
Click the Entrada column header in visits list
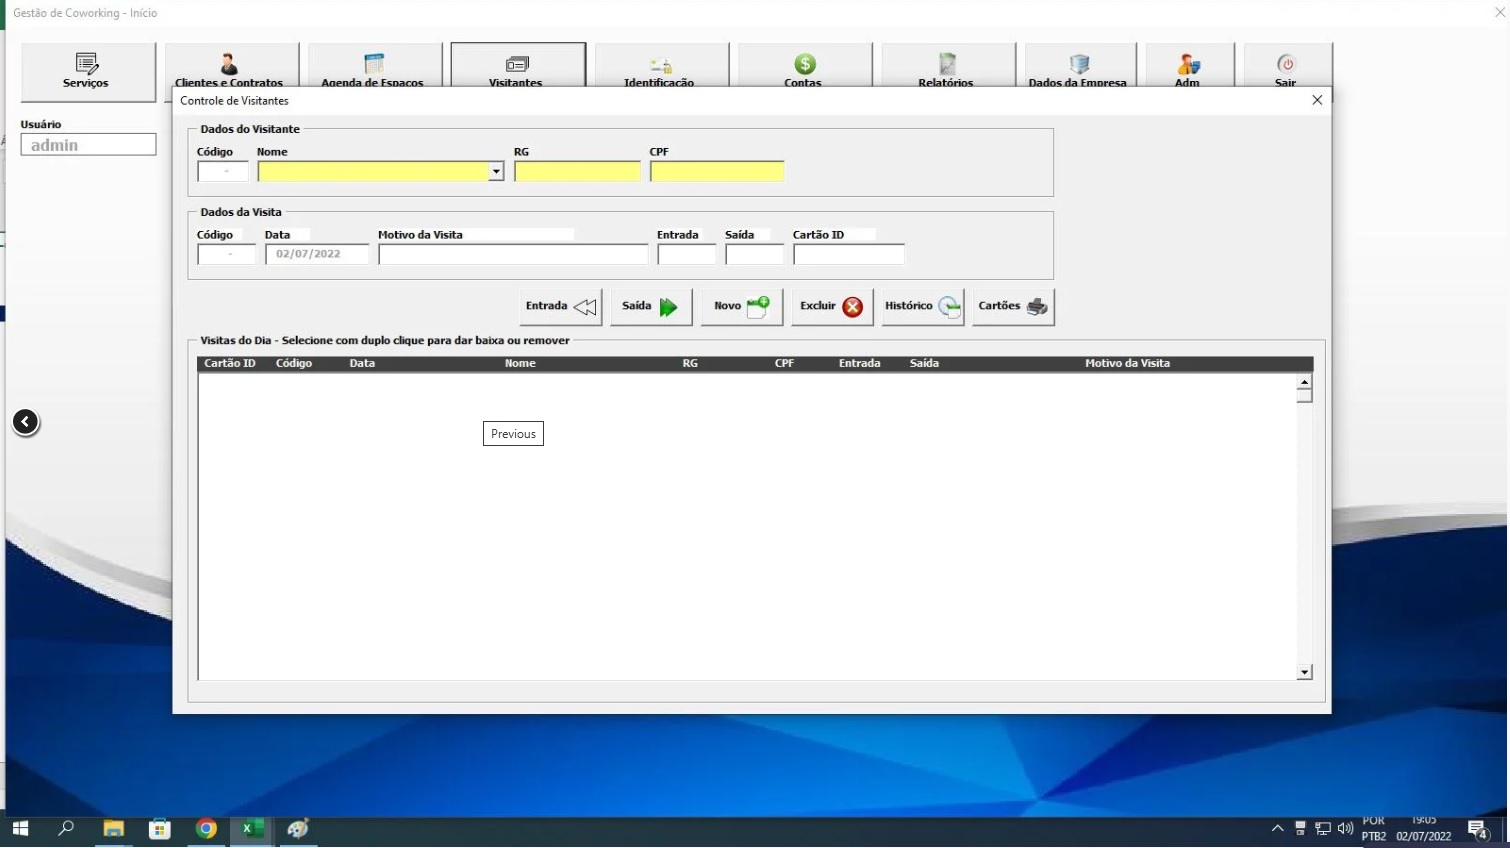pyautogui.click(x=860, y=363)
